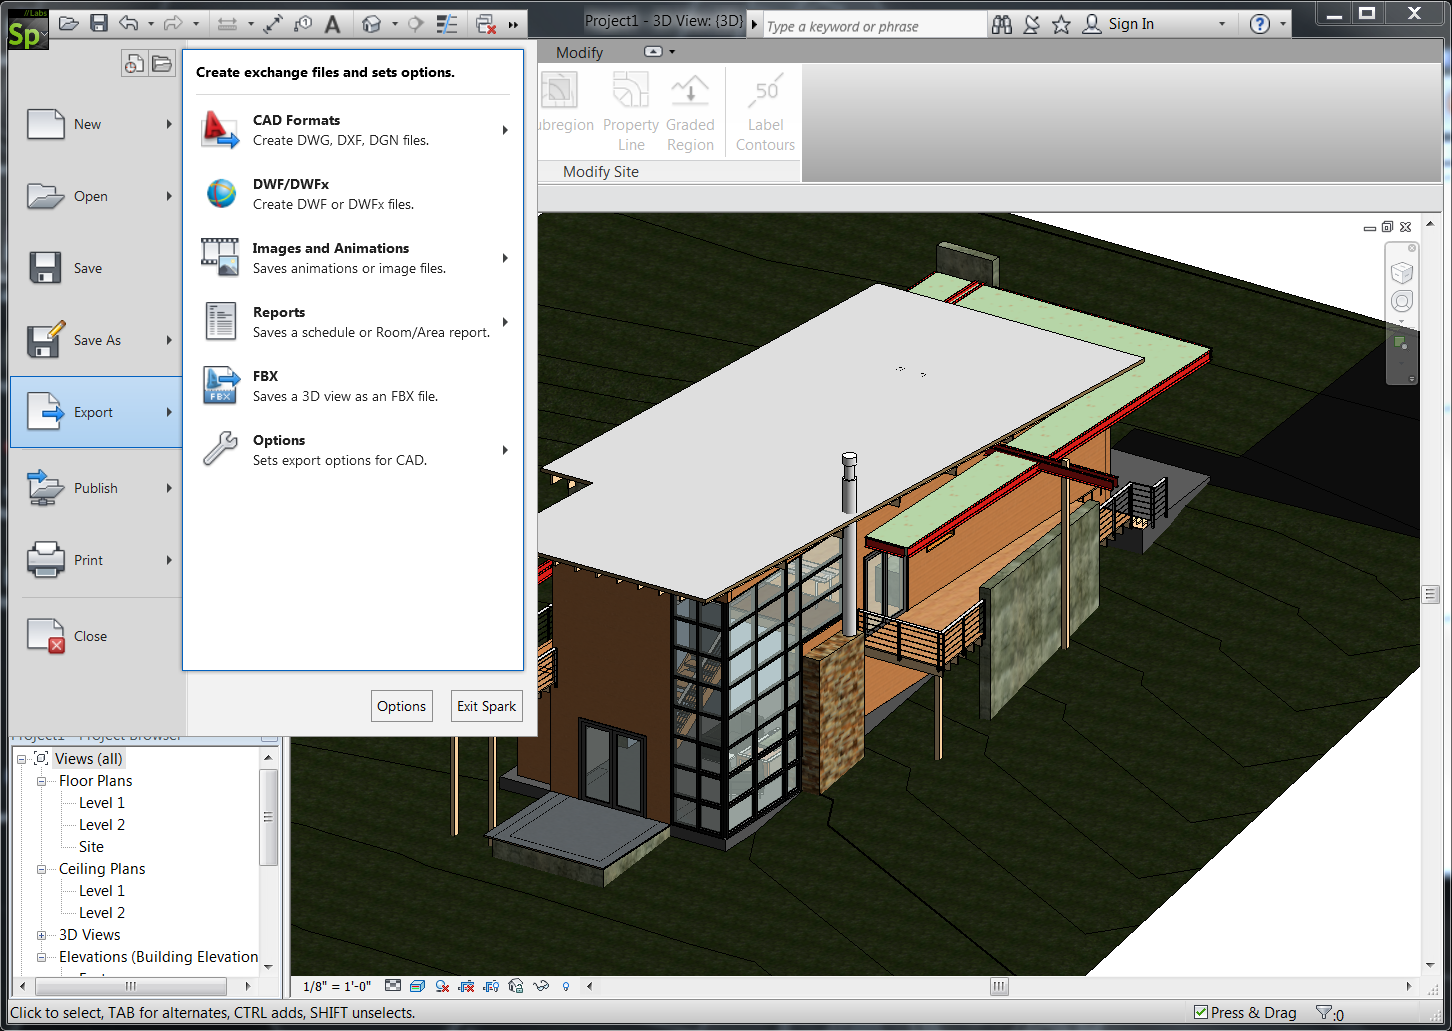
Task: Open the Publish submenu
Action: pos(98,488)
